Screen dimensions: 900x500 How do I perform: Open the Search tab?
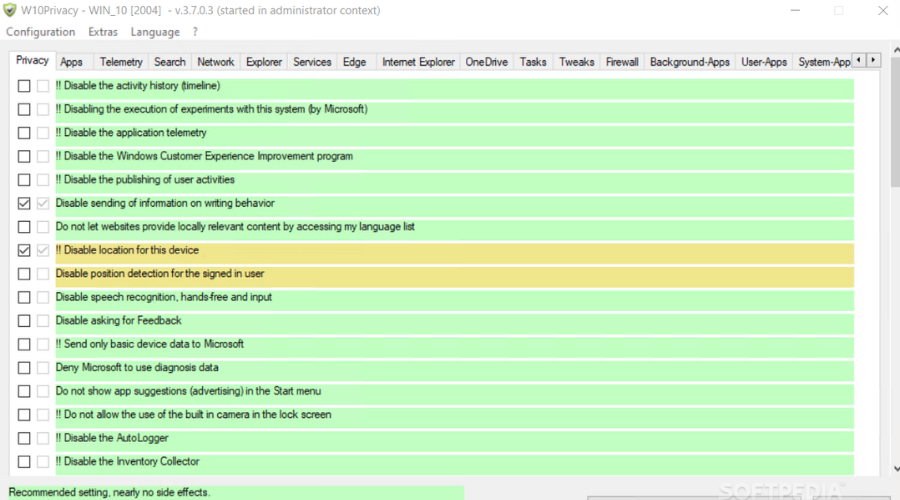(170, 62)
